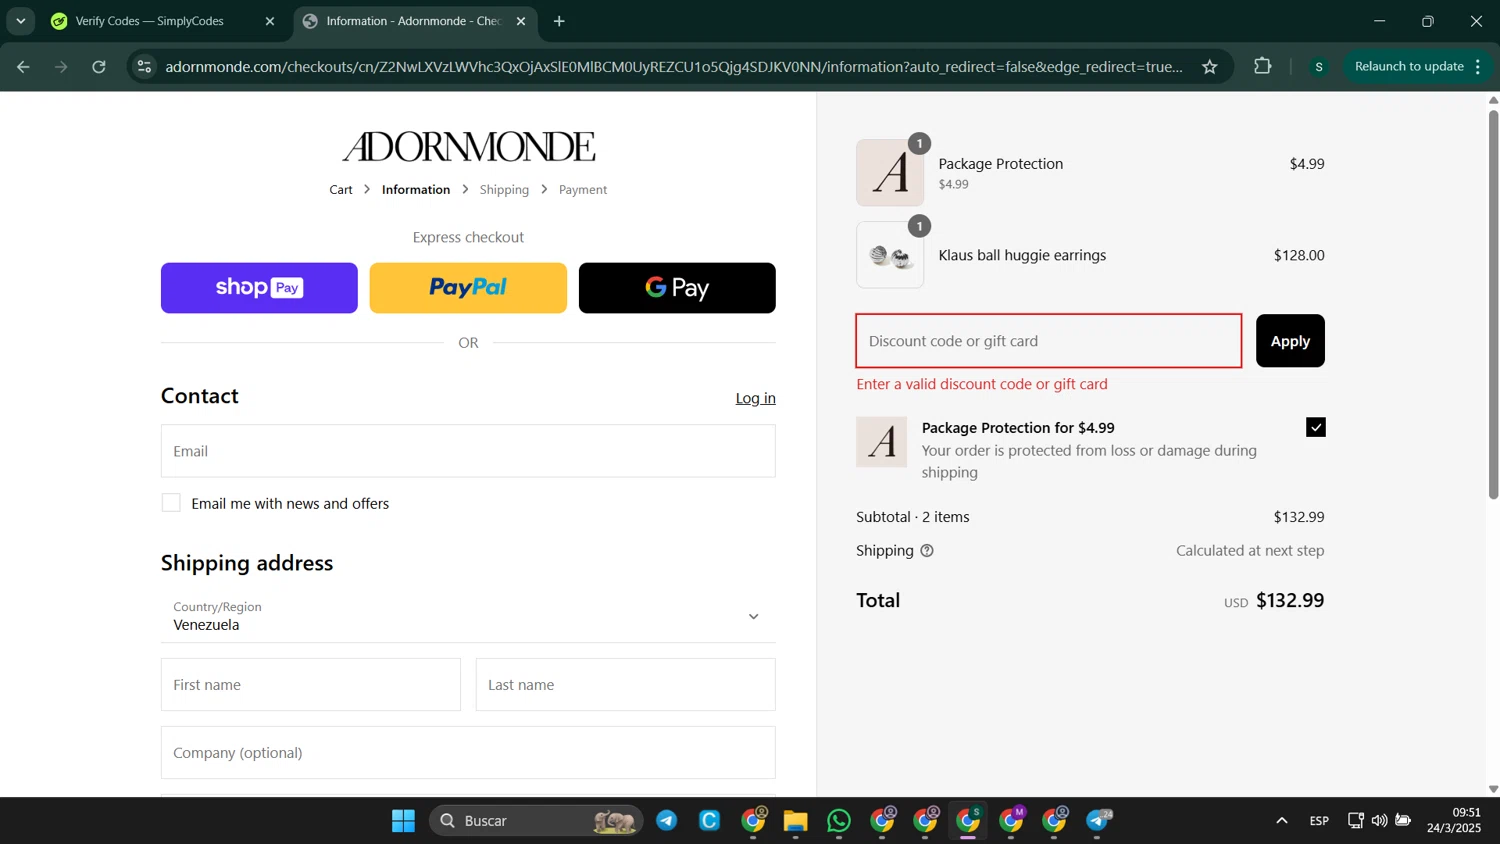Viewport: 1500px width, 844px height.
Task: Select the Information breadcrumb step
Action: (416, 190)
